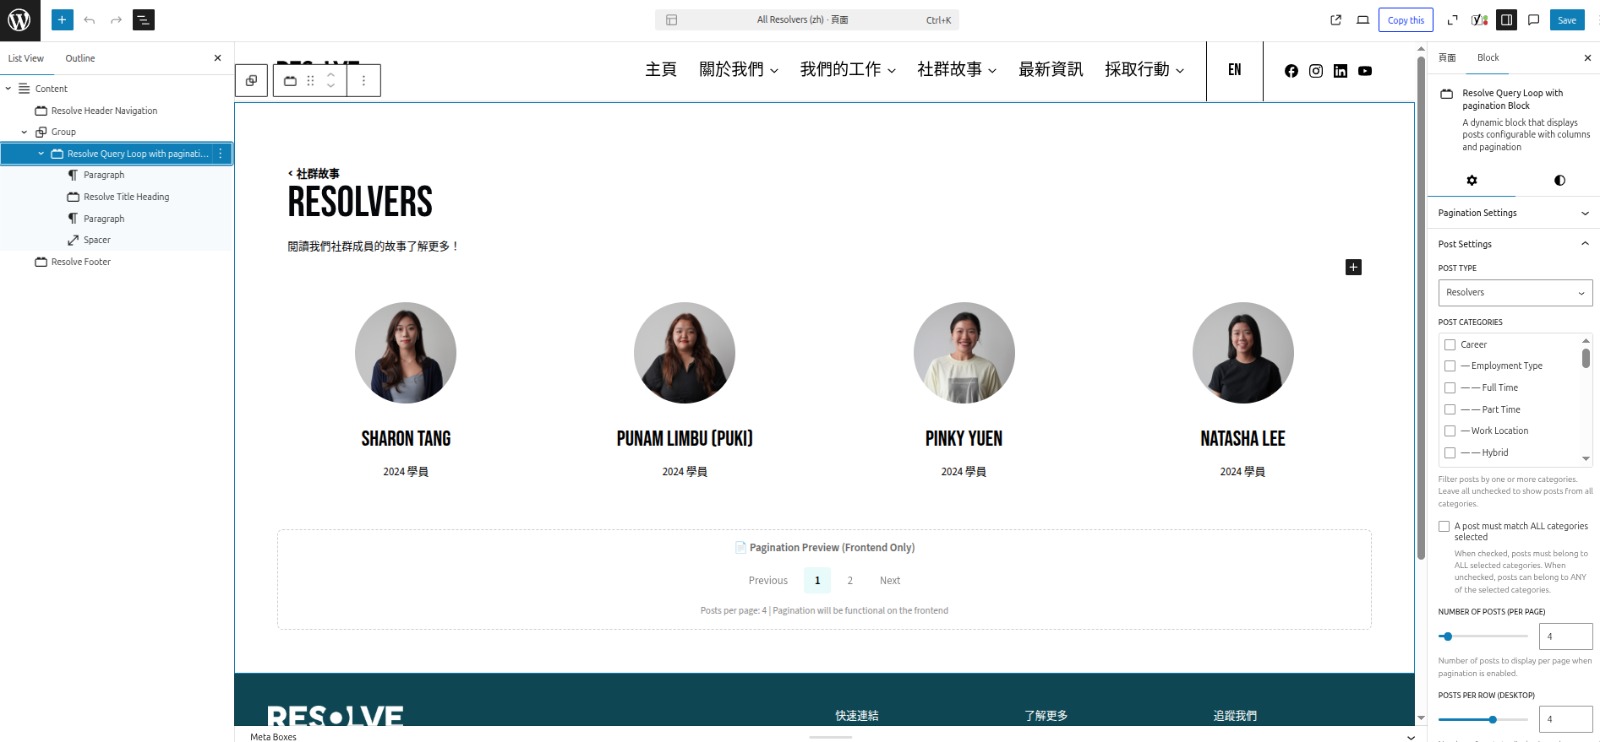Click the Instagram icon in header
Viewport: 1600px width, 742px height.
[1316, 71]
